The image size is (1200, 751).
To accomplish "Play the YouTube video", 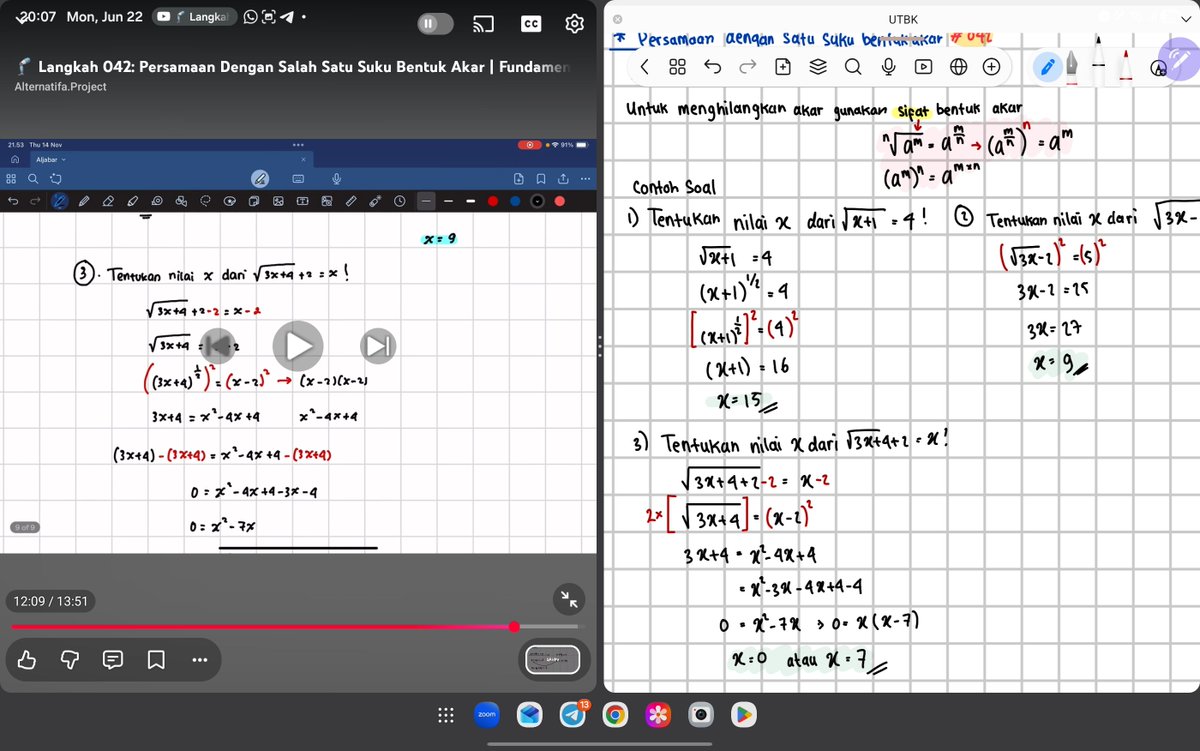I will click(298, 346).
